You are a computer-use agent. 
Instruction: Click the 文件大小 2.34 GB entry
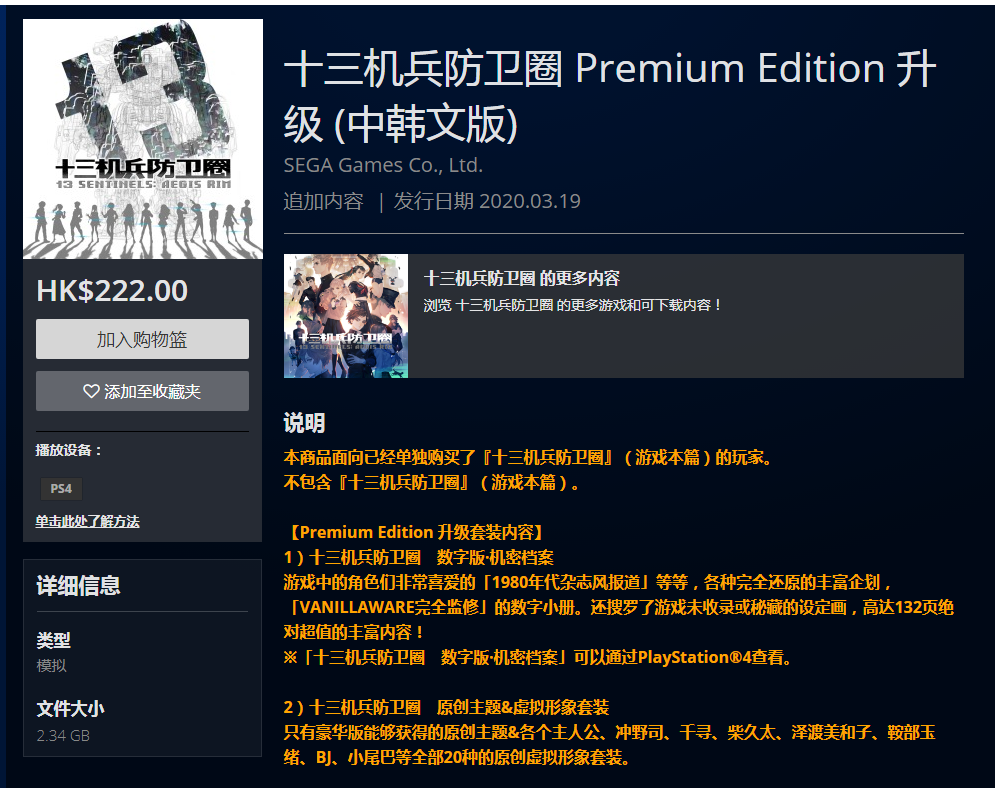click(x=70, y=721)
